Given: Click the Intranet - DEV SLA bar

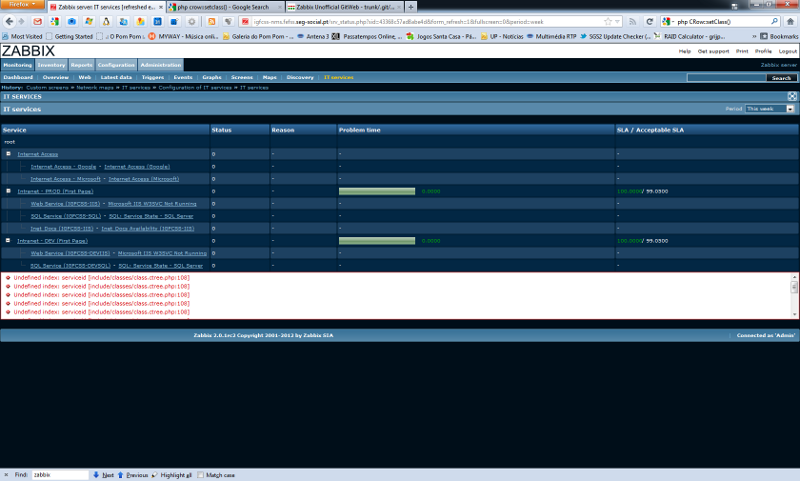Looking at the screenshot, I should [x=377, y=241].
